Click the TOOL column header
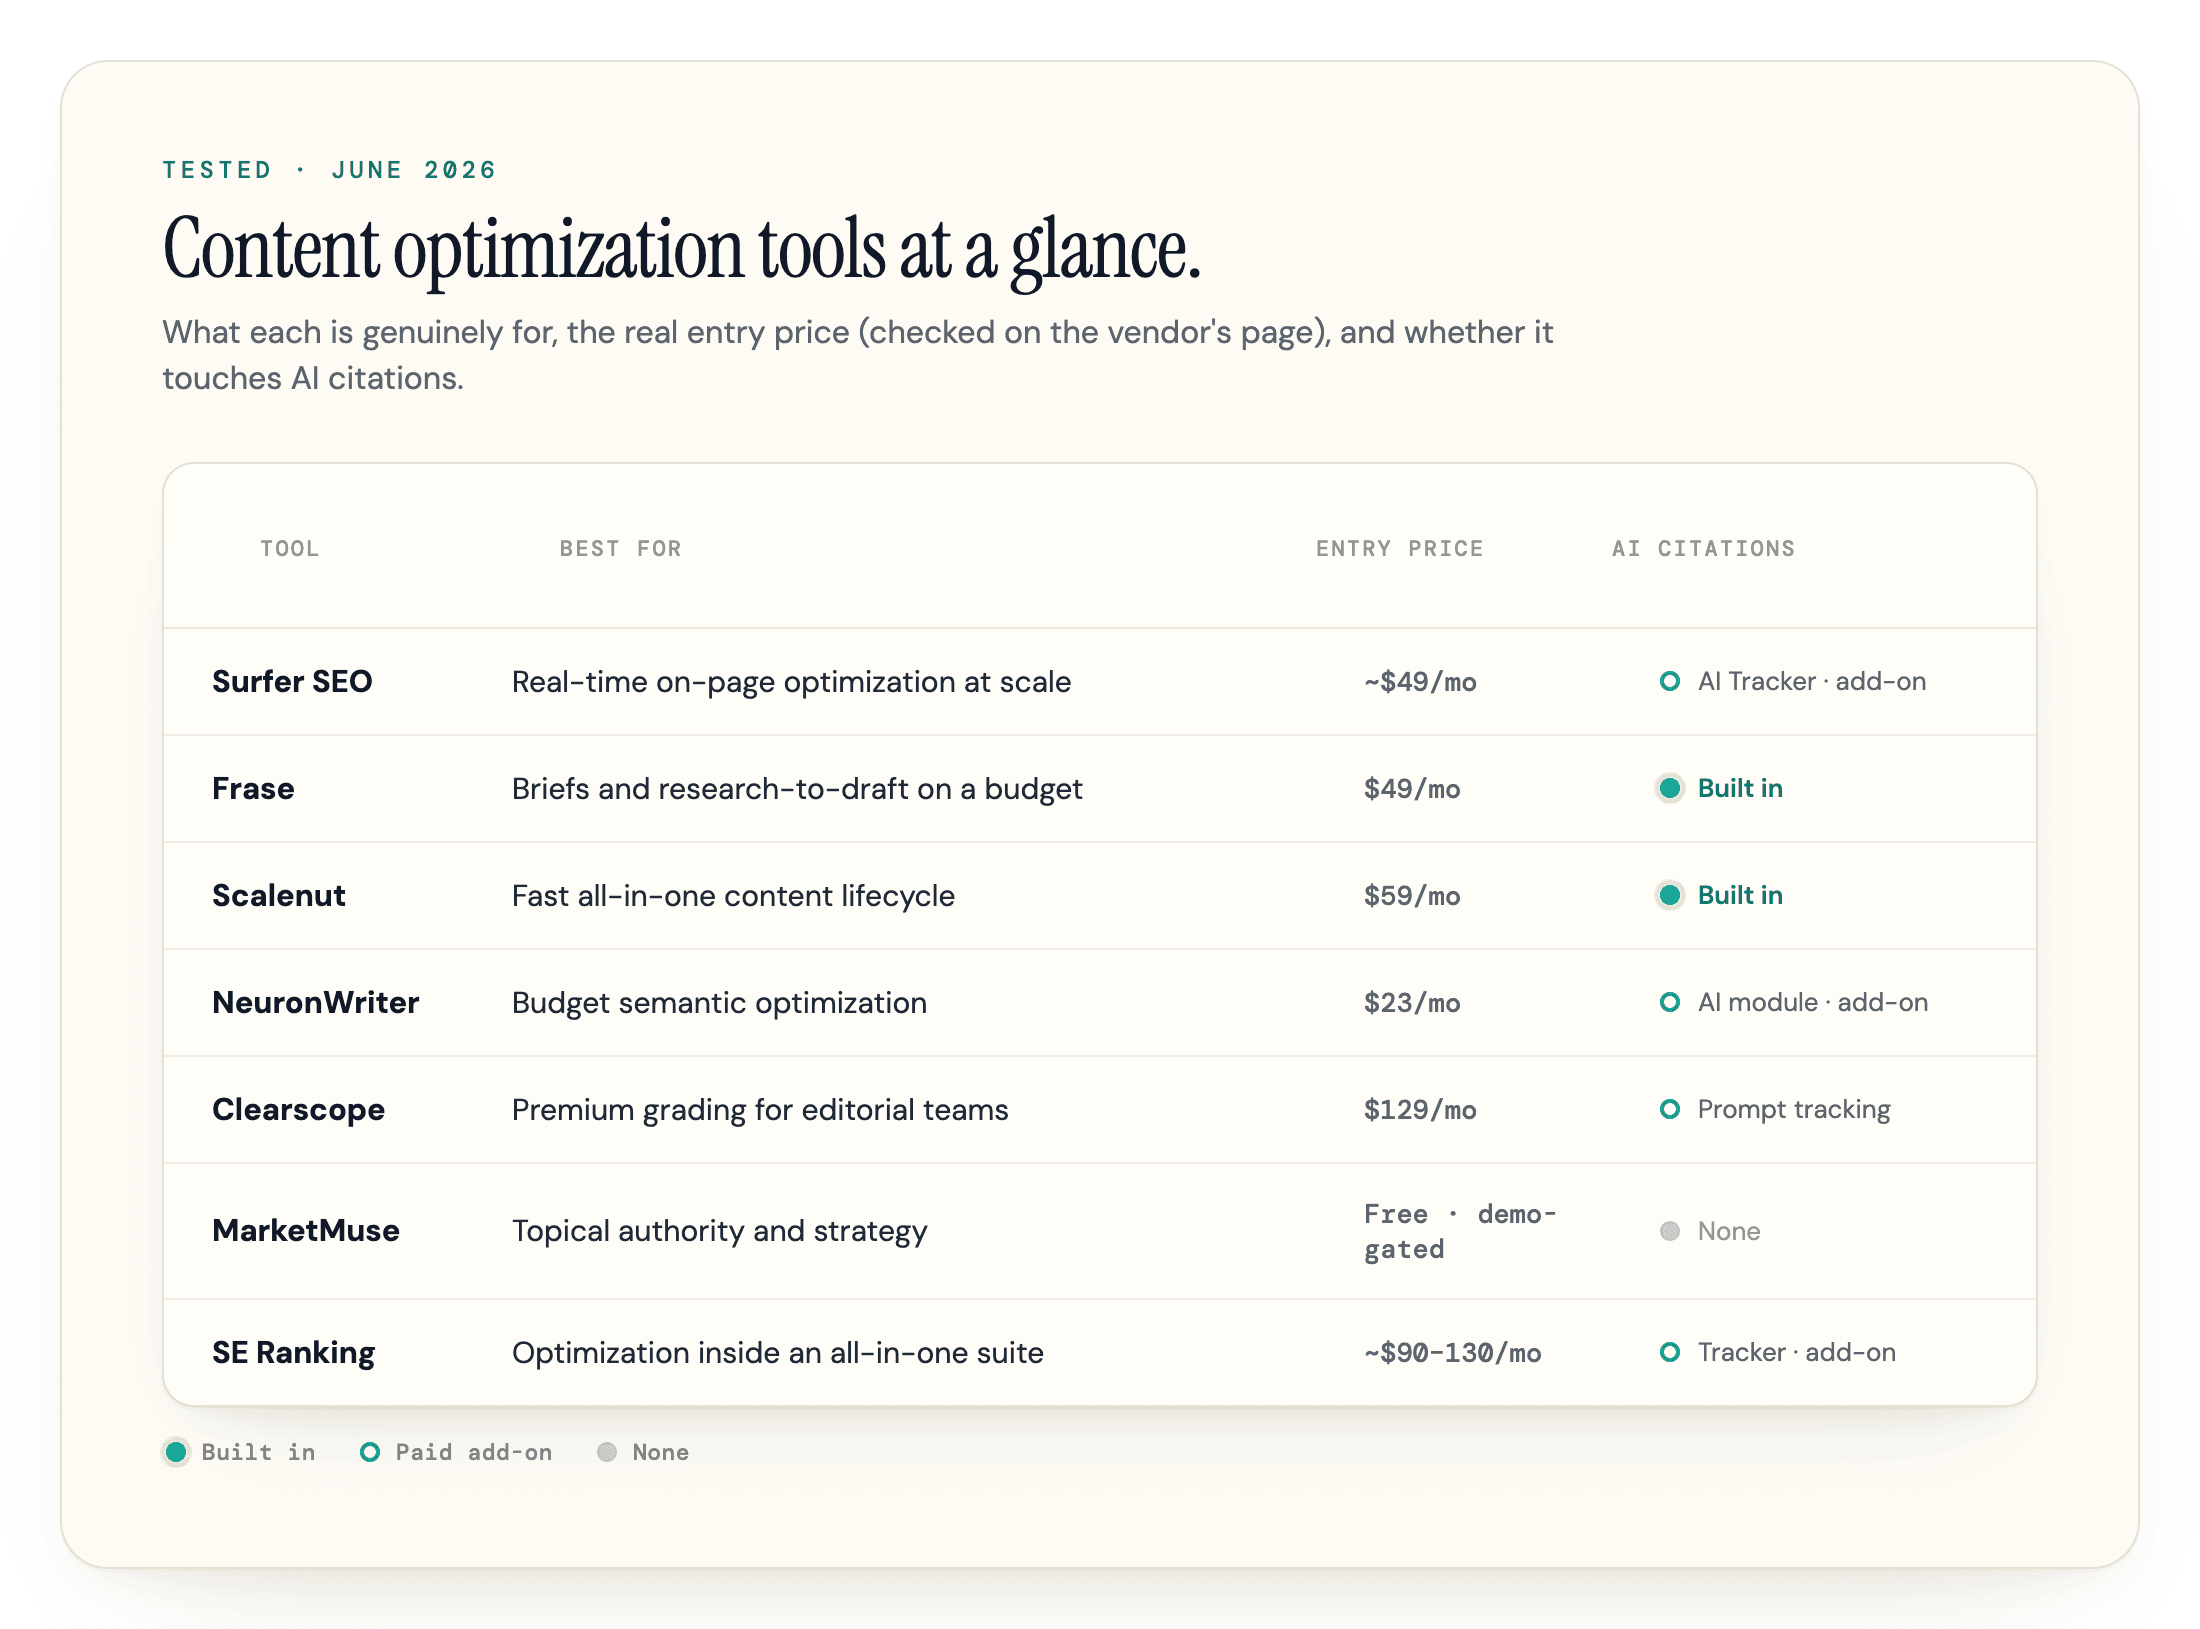 [290, 549]
